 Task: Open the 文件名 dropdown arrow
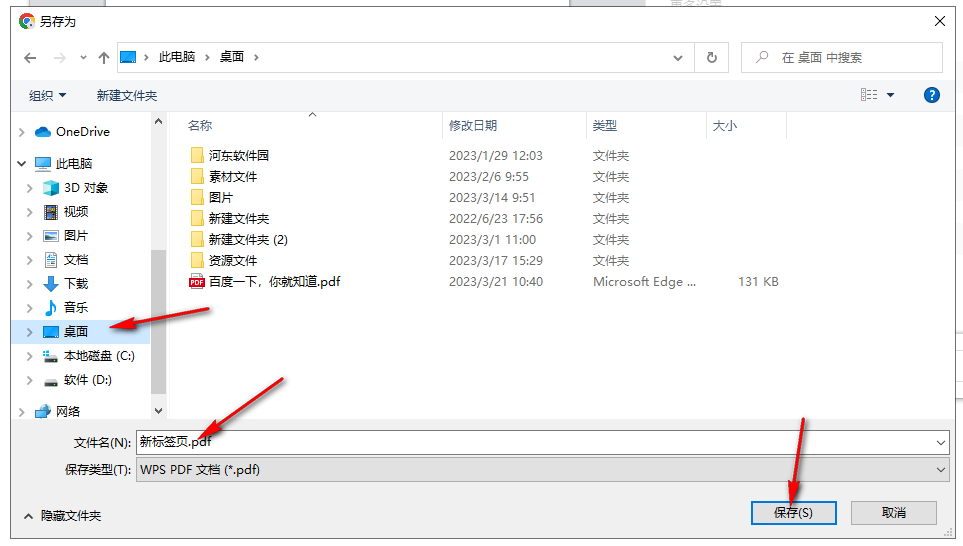click(x=940, y=443)
